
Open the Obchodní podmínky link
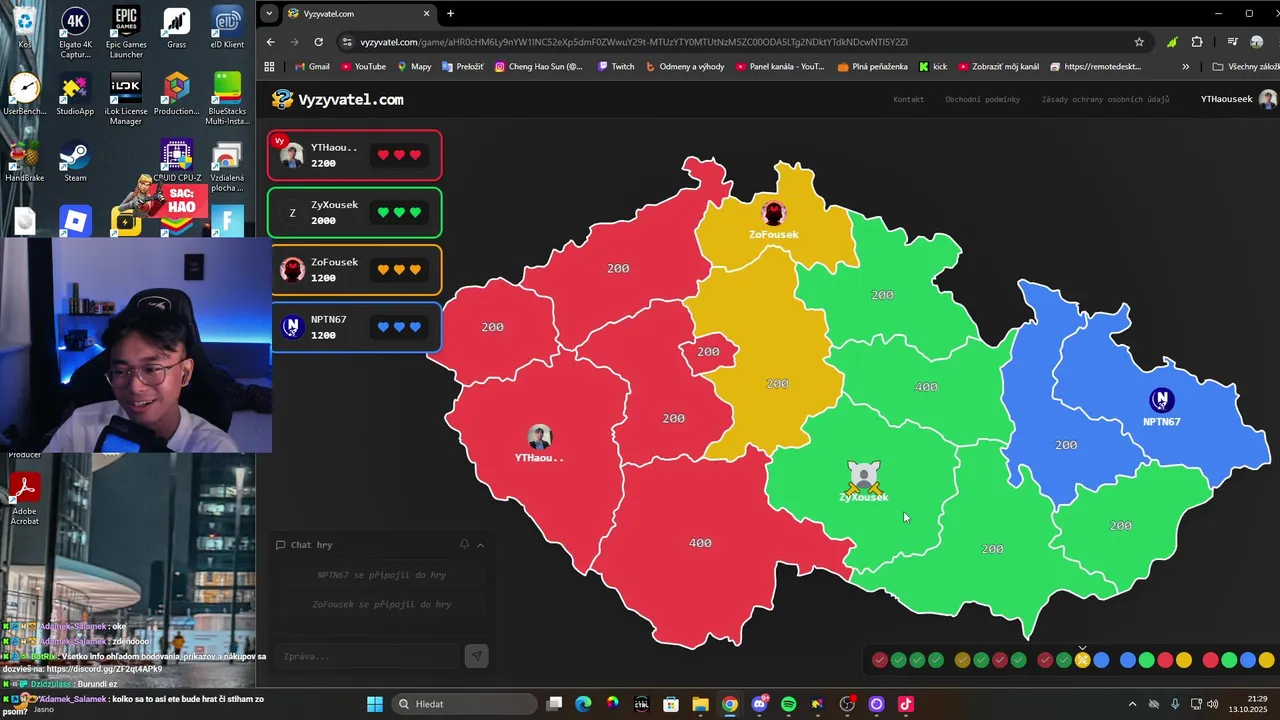[x=982, y=99]
